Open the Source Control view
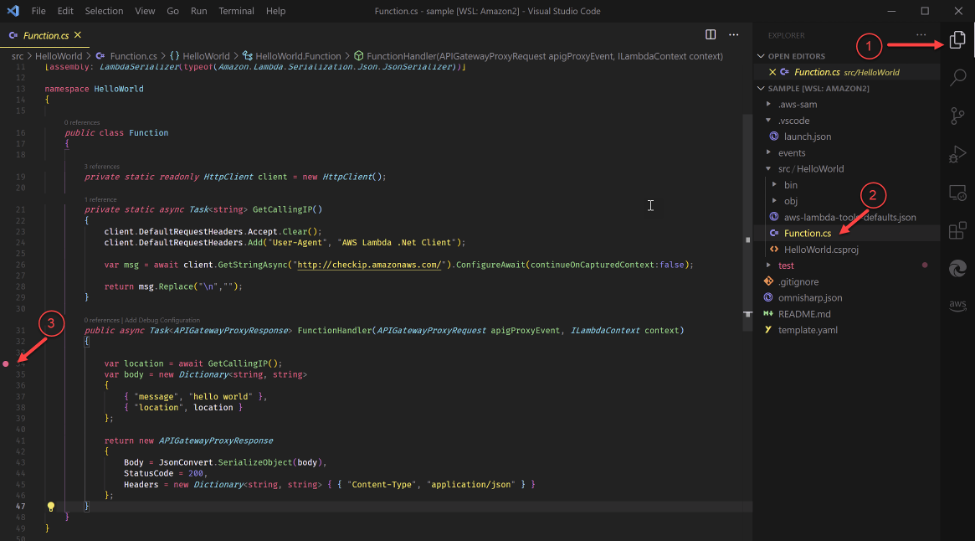Screen dimensions: 977x541 957,116
